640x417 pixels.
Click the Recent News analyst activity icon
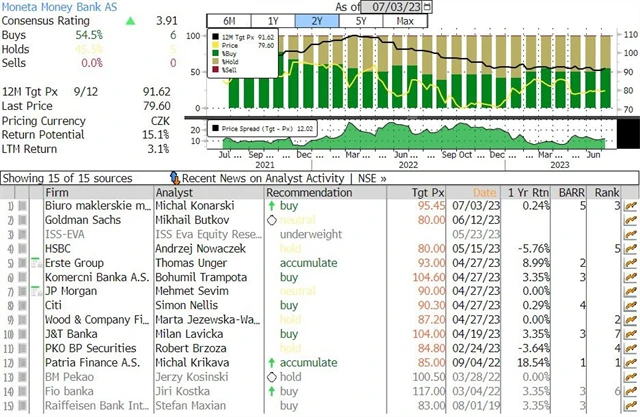174,178
